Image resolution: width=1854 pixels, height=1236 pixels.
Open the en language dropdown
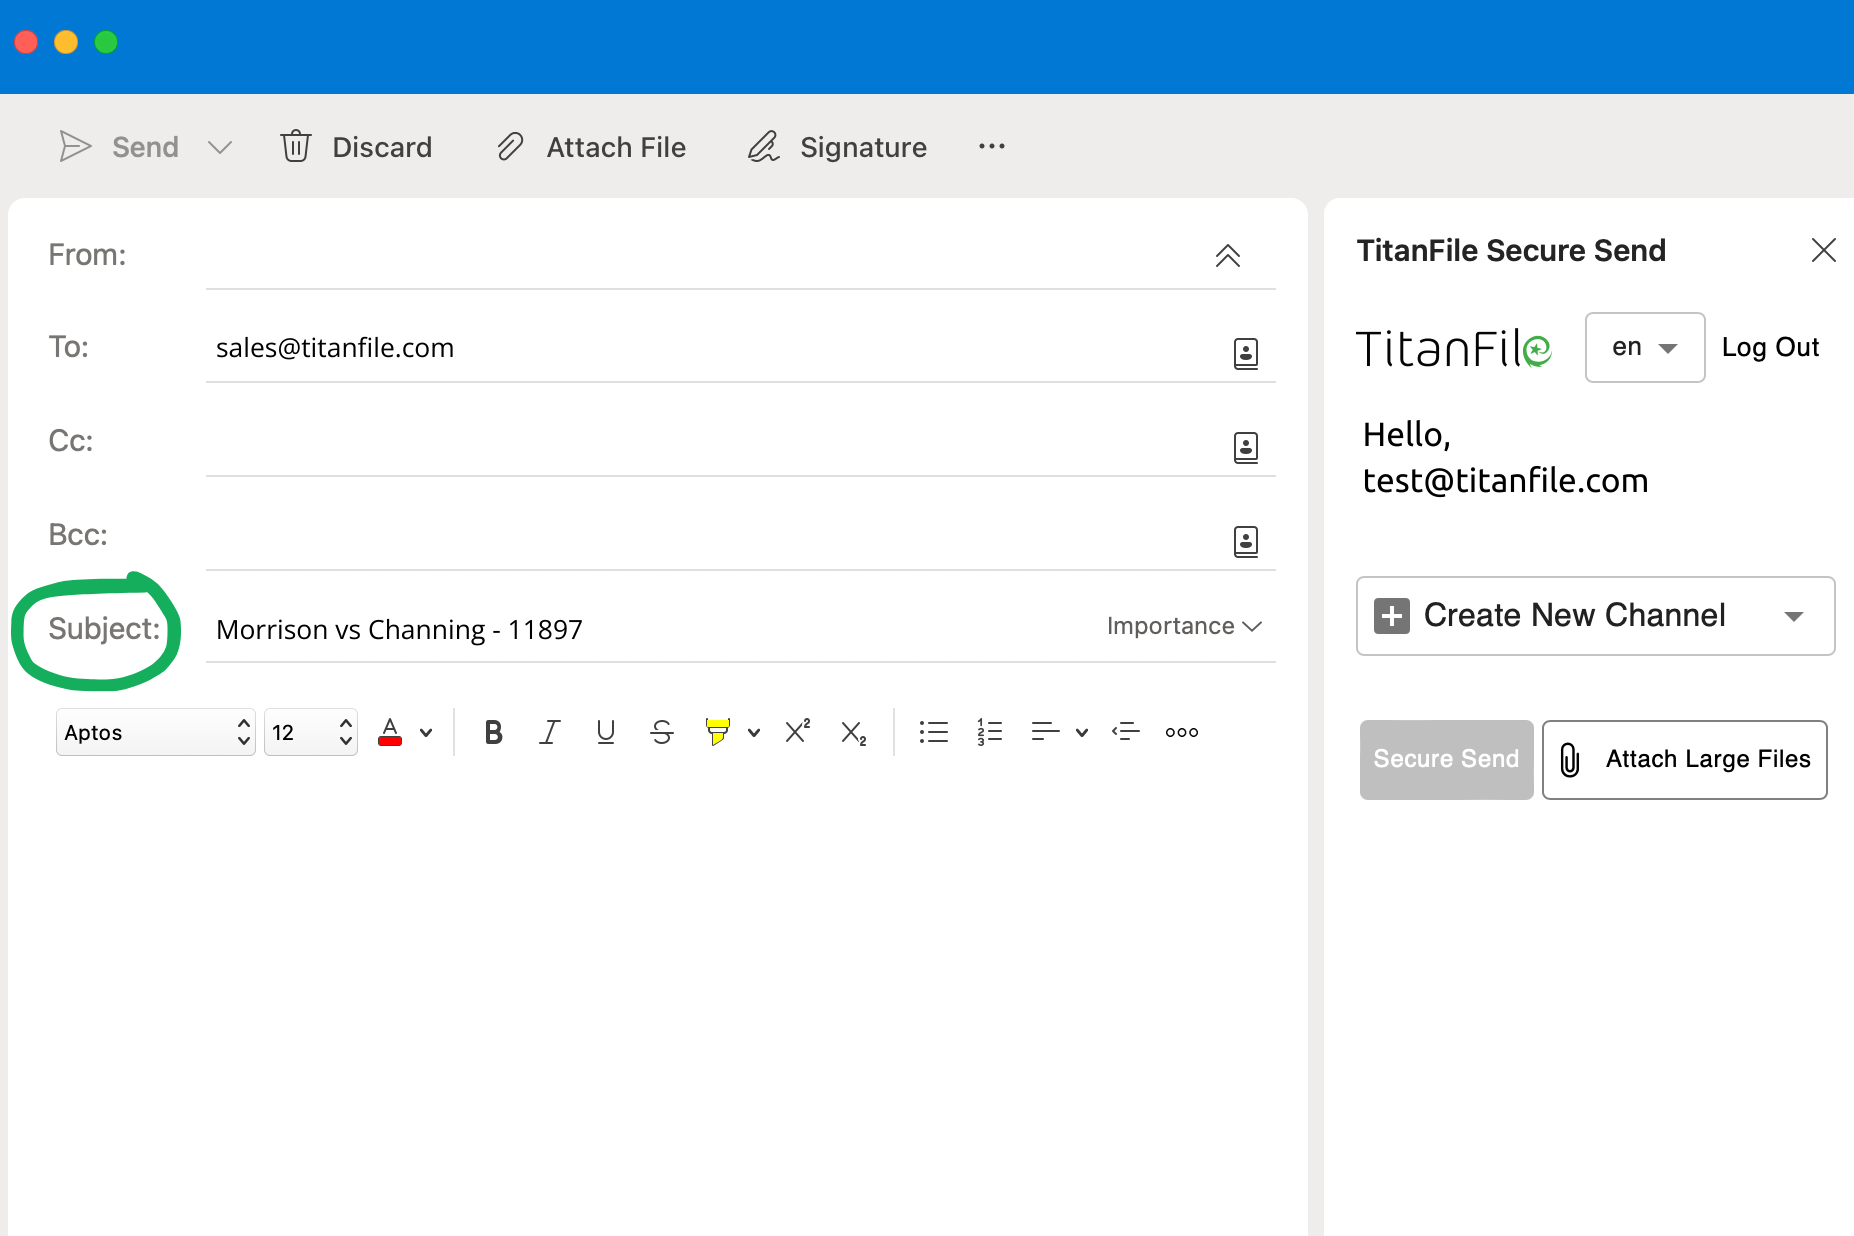click(x=1645, y=347)
